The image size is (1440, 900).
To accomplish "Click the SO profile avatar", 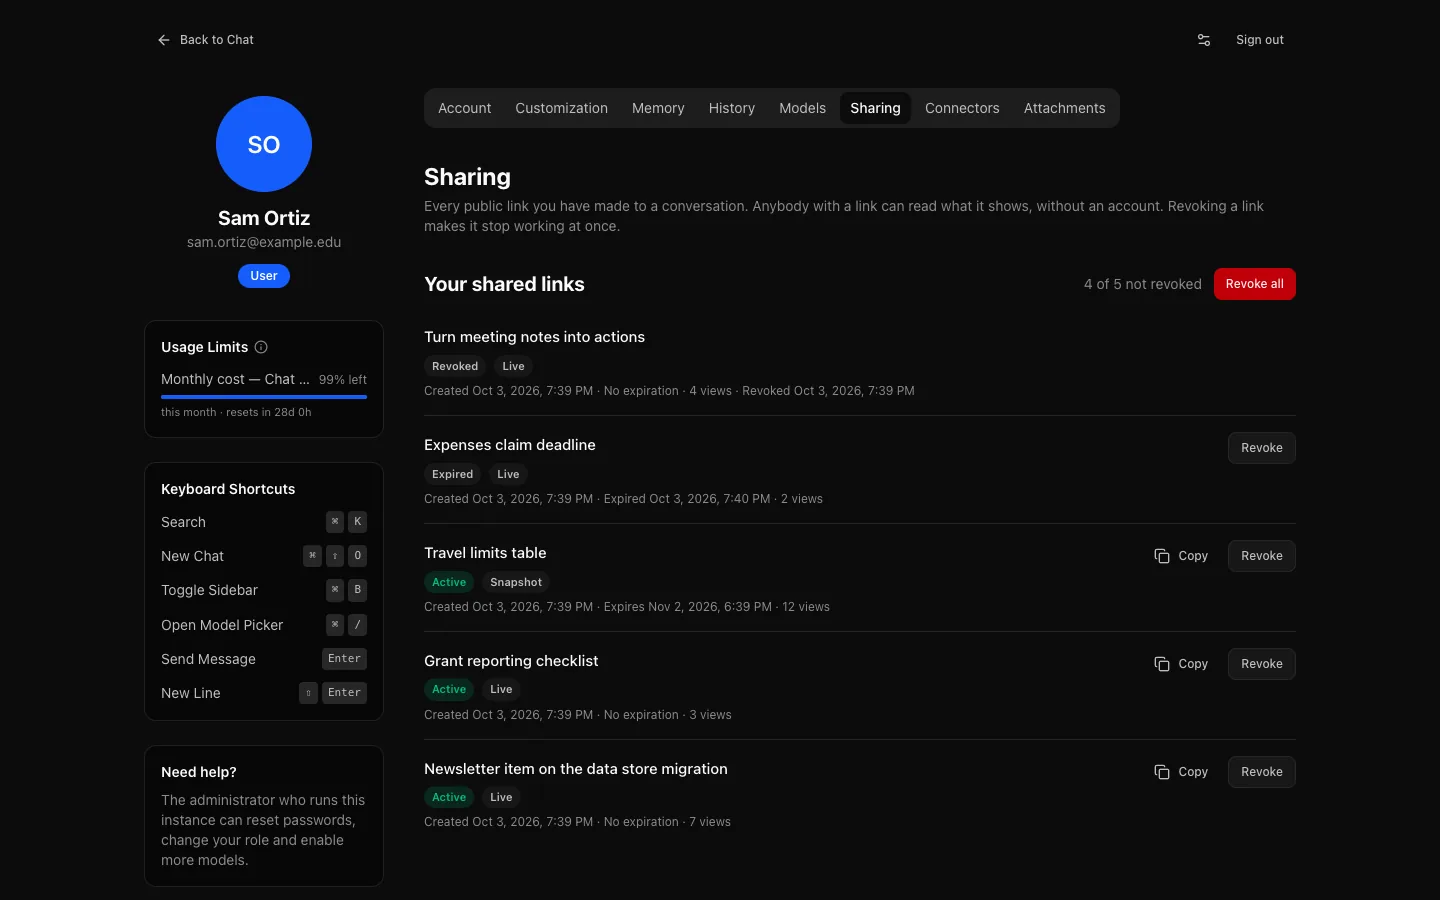I will click(264, 144).
